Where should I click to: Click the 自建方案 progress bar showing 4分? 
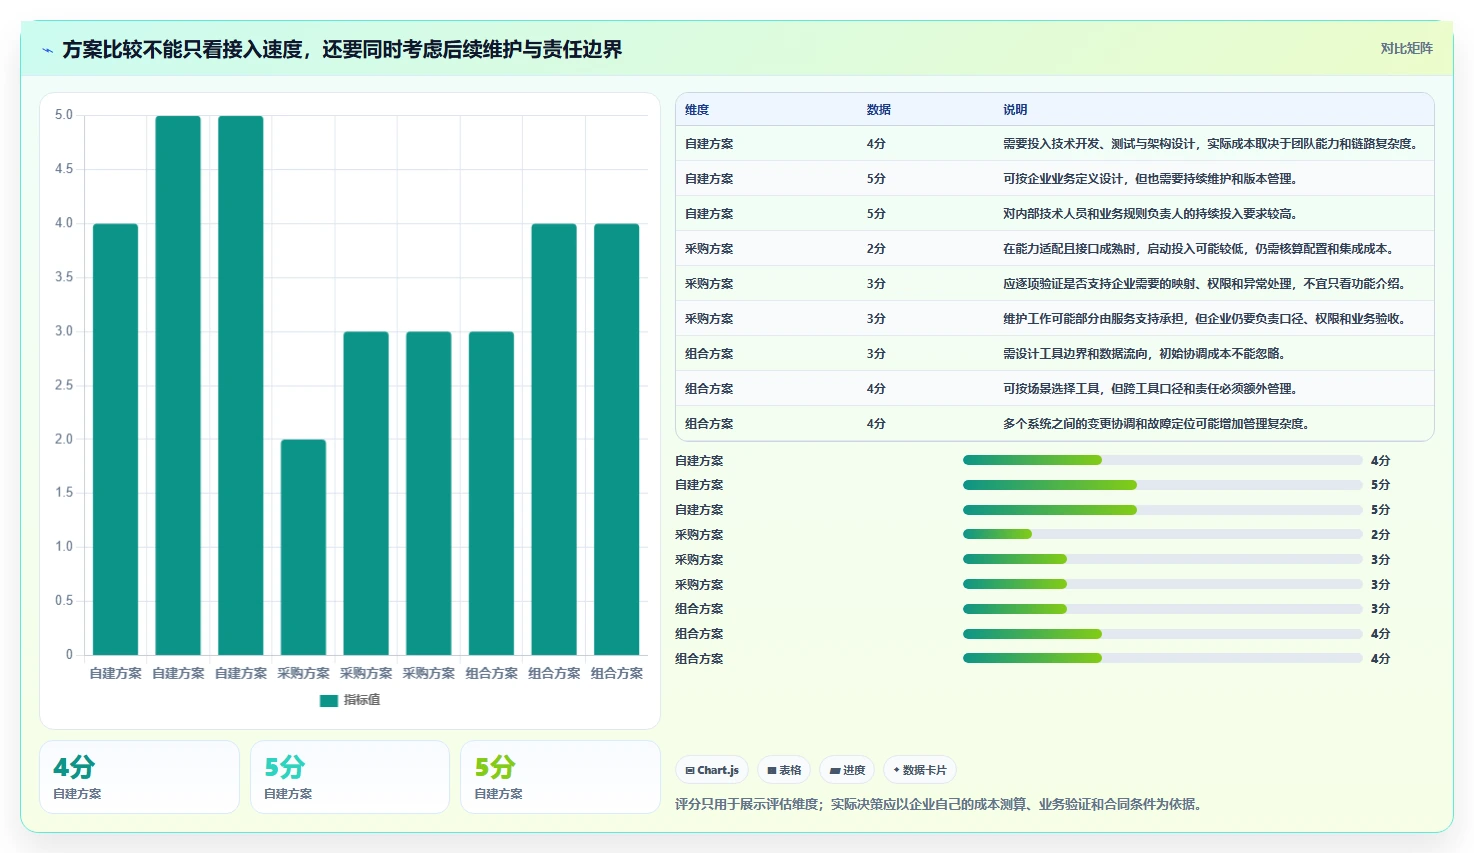click(x=1162, y=460)
